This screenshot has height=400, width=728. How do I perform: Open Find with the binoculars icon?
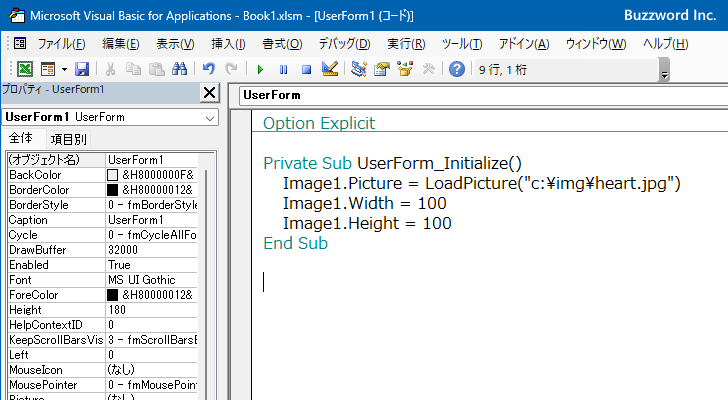click(x=179, y=69)
